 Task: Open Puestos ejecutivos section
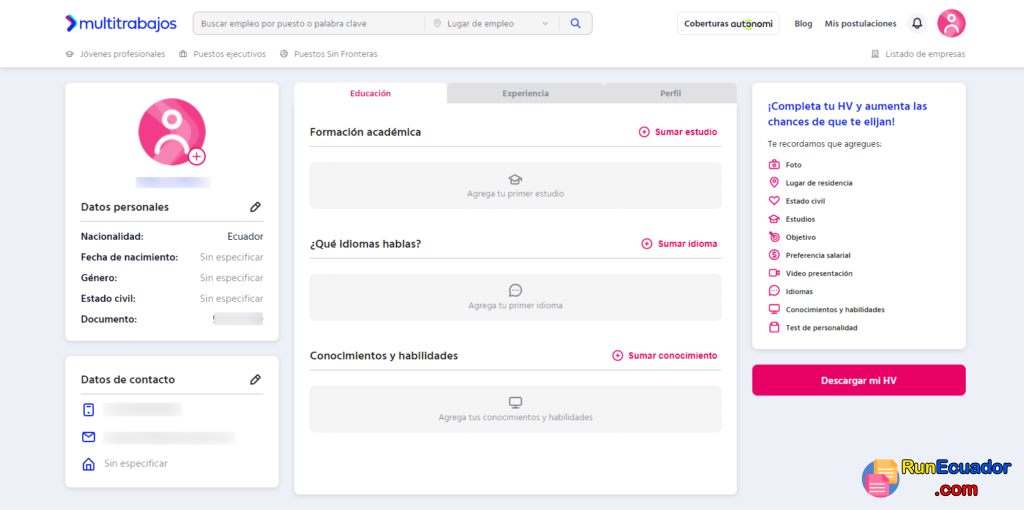(223, 54)
